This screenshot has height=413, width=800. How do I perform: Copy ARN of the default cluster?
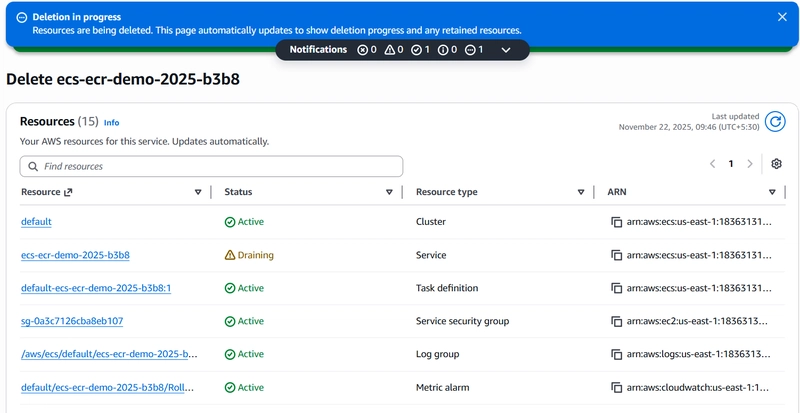coord(617,222)
